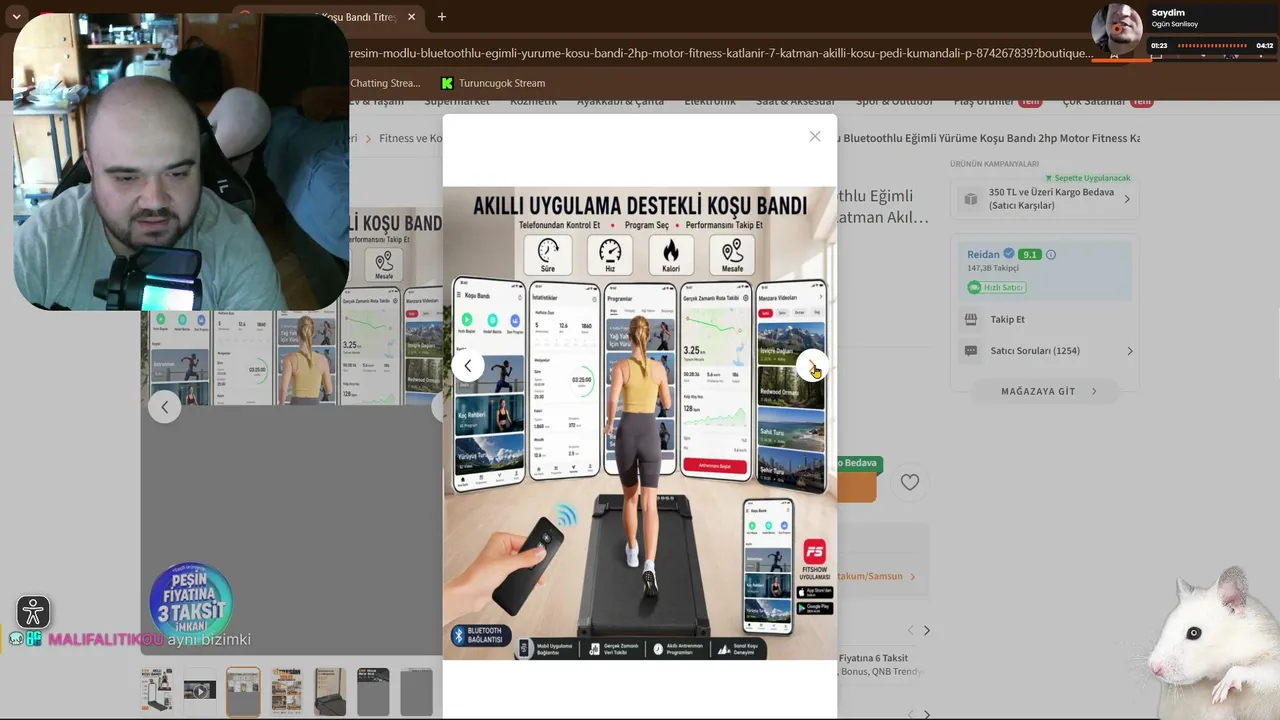Click the Hızlı Satıcı badge
Viewport: 1280px width, 720px height.
(x=997, y=287)
